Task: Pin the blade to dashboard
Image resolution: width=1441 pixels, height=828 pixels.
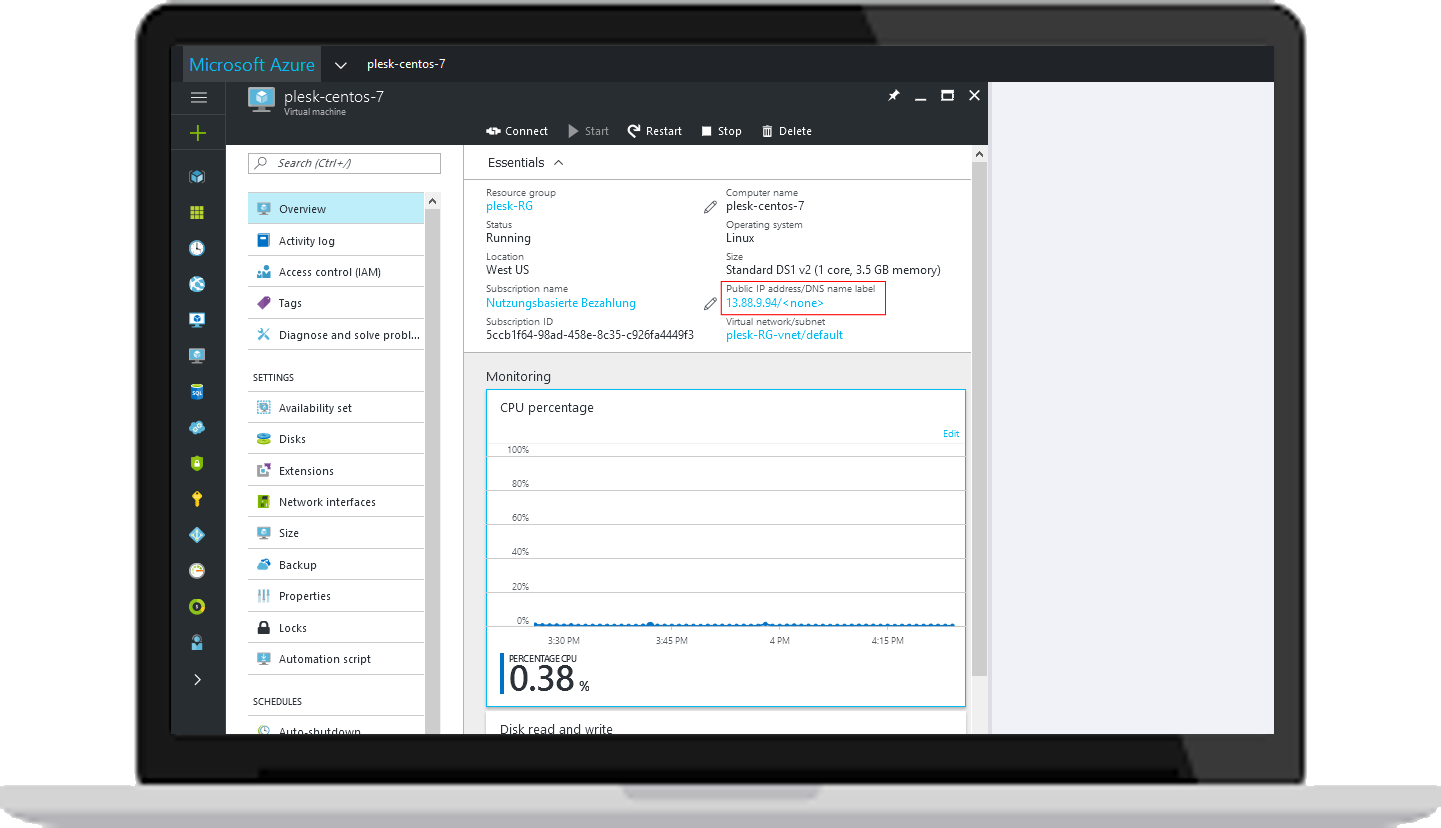Action: 894,96
